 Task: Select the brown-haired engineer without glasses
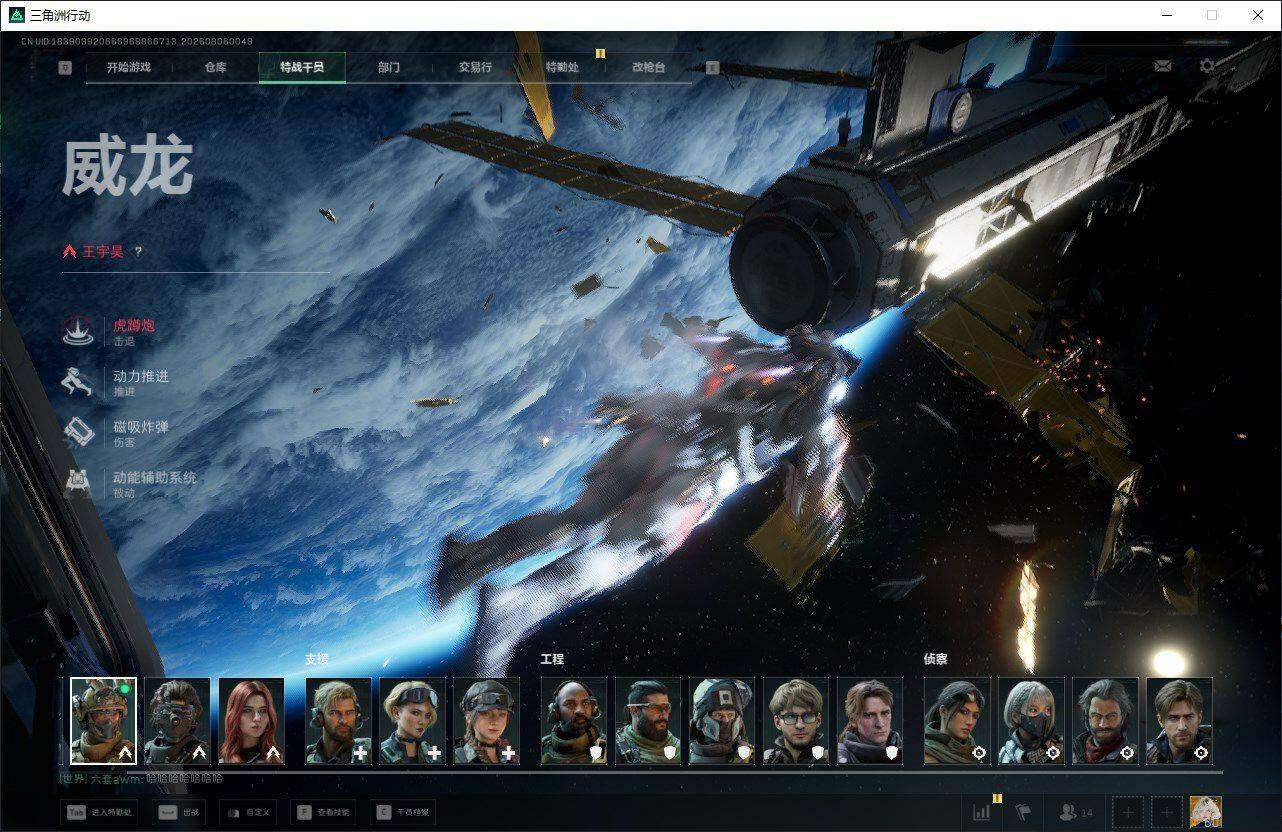870,721
